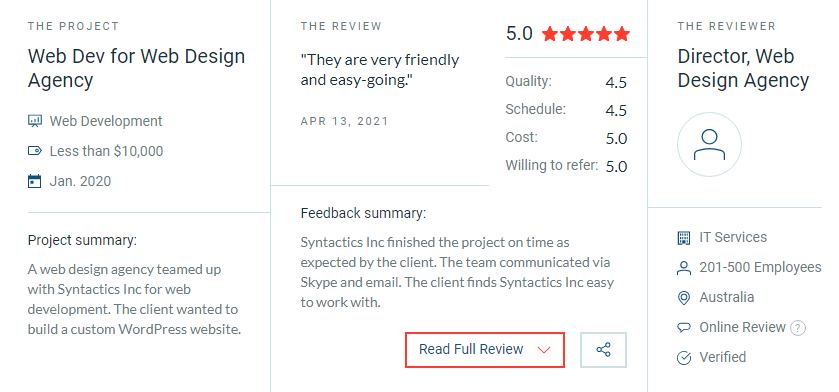Click the Verified checkmark icon
The image size is (839, 392).
[684, 358]
